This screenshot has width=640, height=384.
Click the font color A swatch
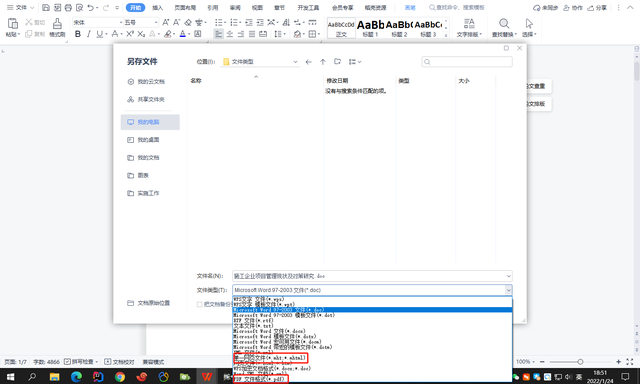point(182,34)
